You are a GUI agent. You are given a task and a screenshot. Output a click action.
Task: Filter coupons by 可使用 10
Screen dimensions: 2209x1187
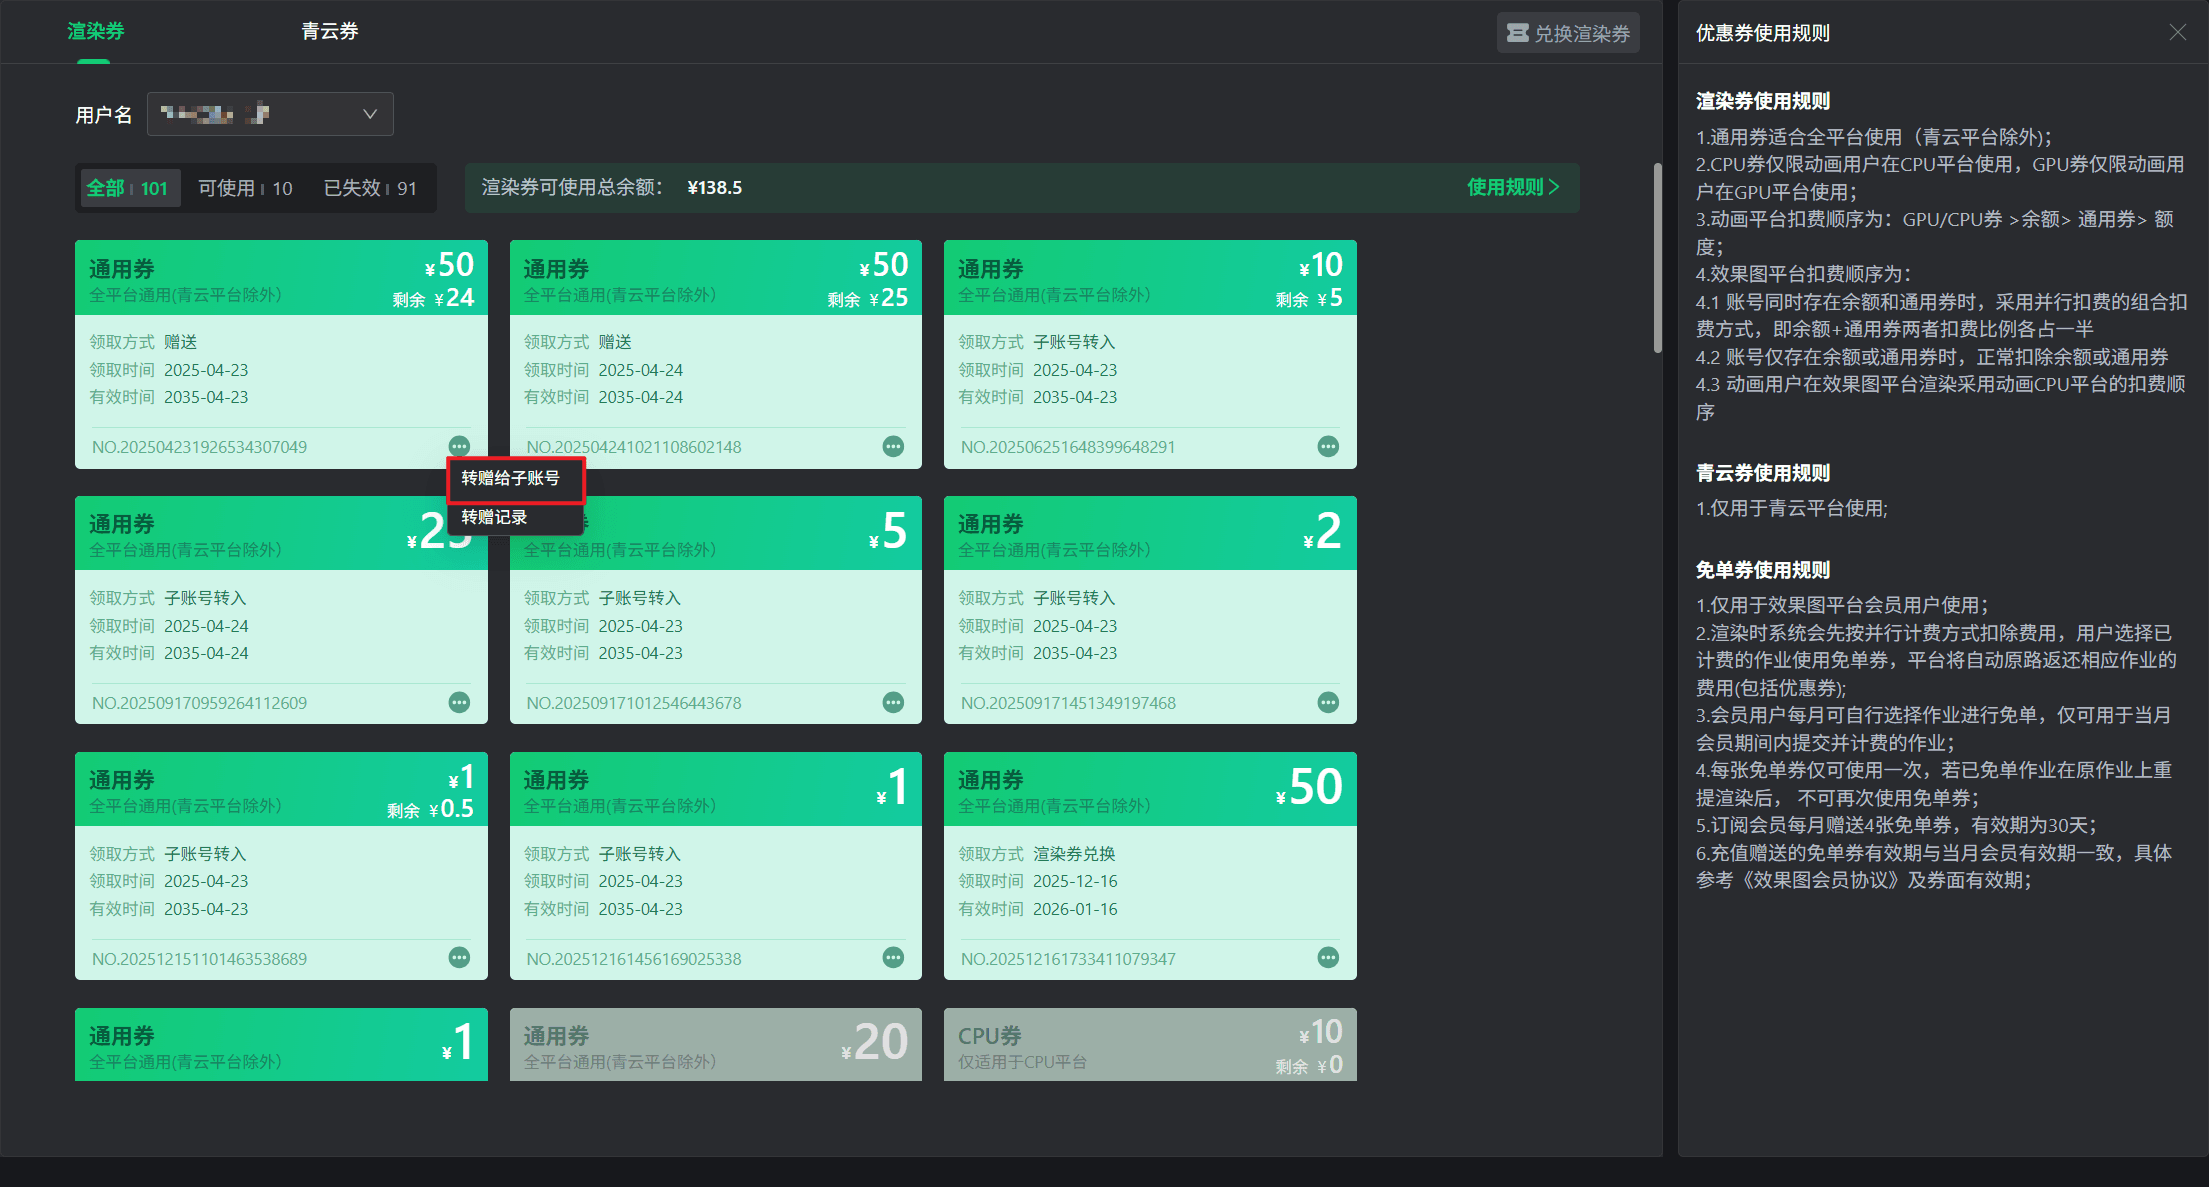click(245, 188)
